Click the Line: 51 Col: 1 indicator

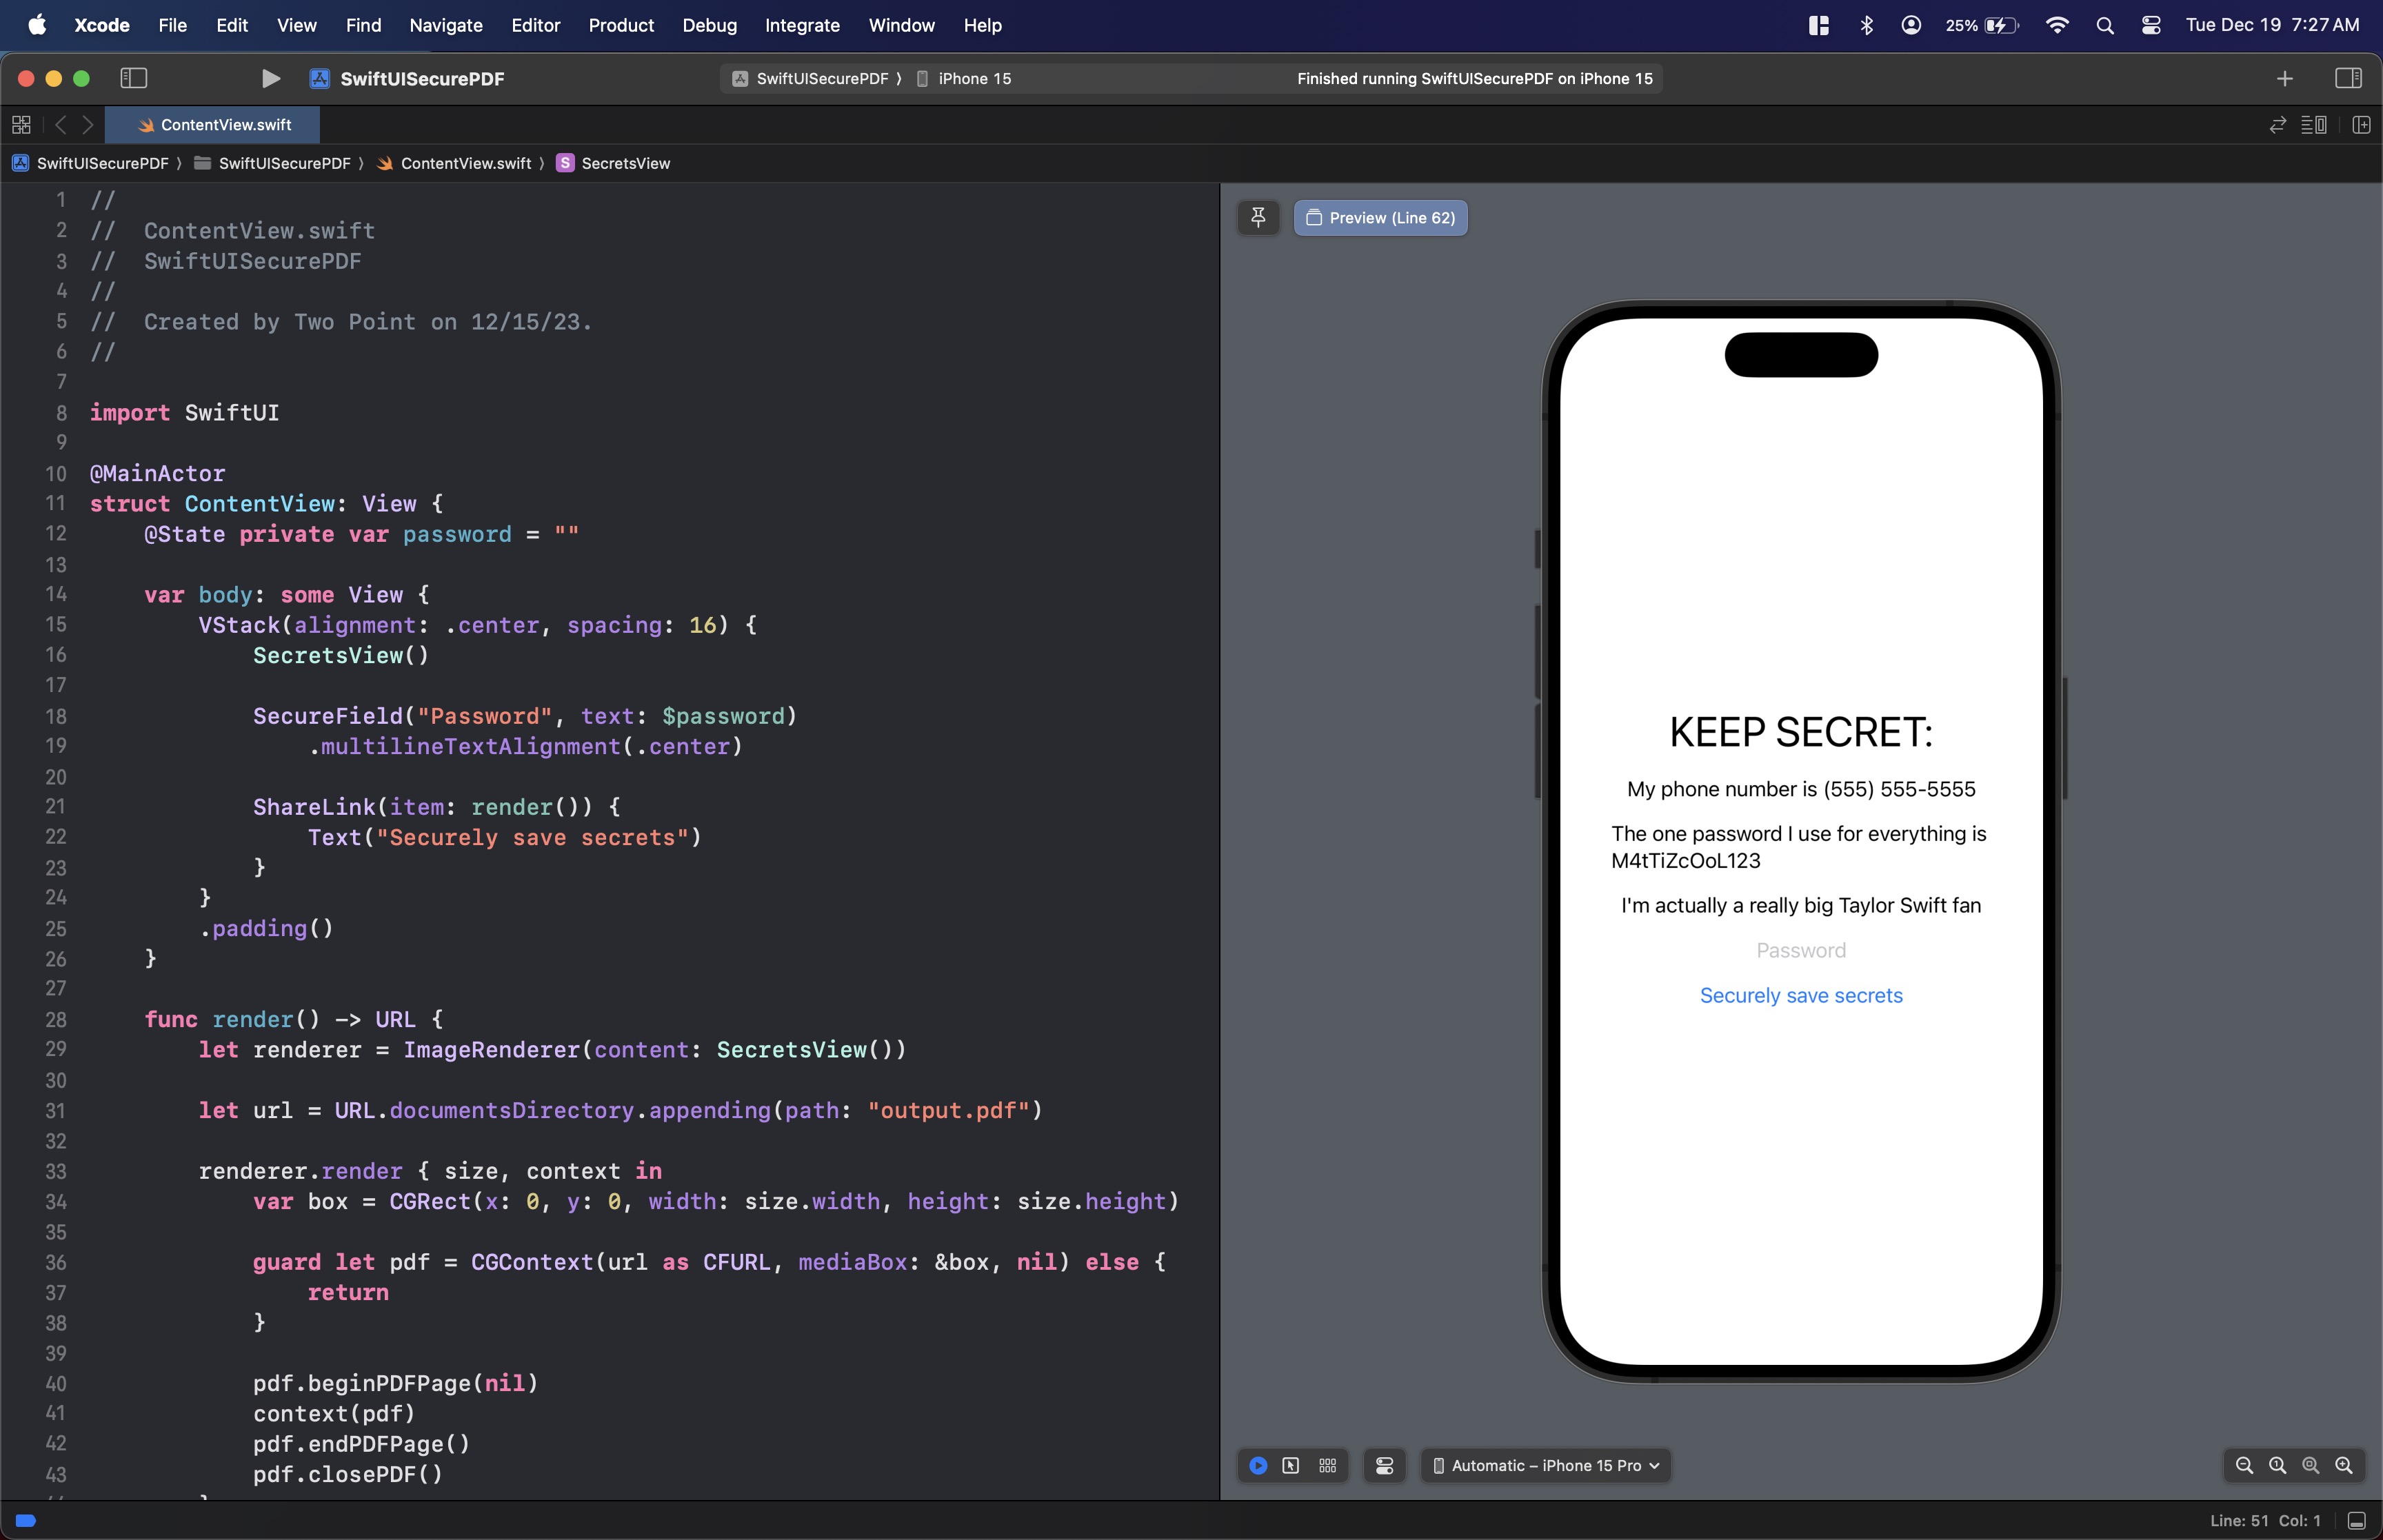tap(2264, 1520)
